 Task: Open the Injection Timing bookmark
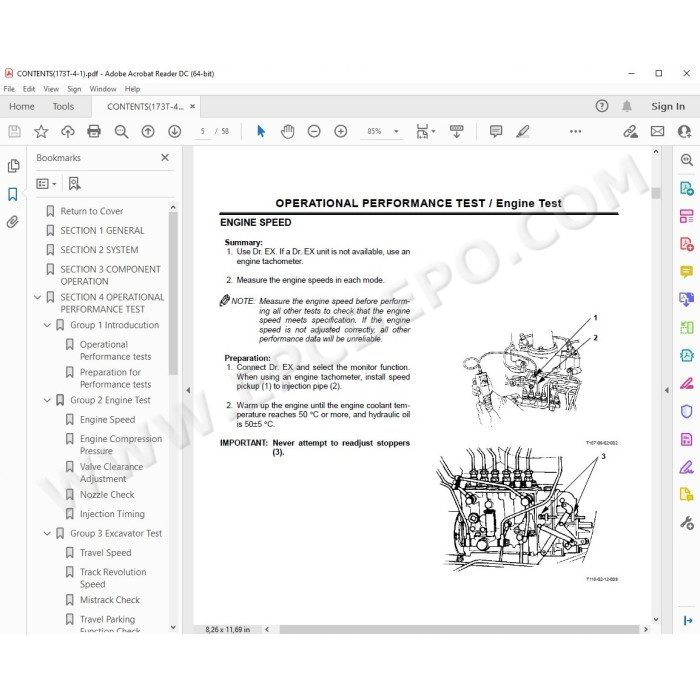tap(112, 514)
